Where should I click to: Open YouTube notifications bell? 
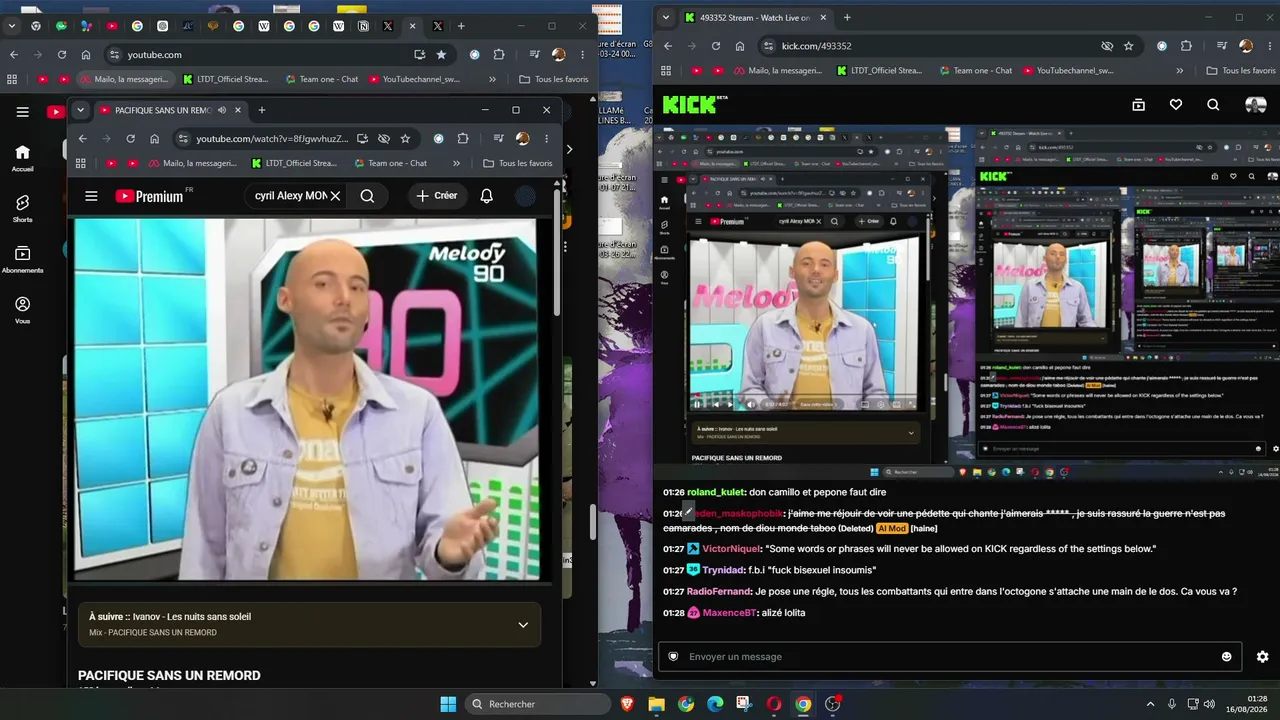(x=486, y=196)
